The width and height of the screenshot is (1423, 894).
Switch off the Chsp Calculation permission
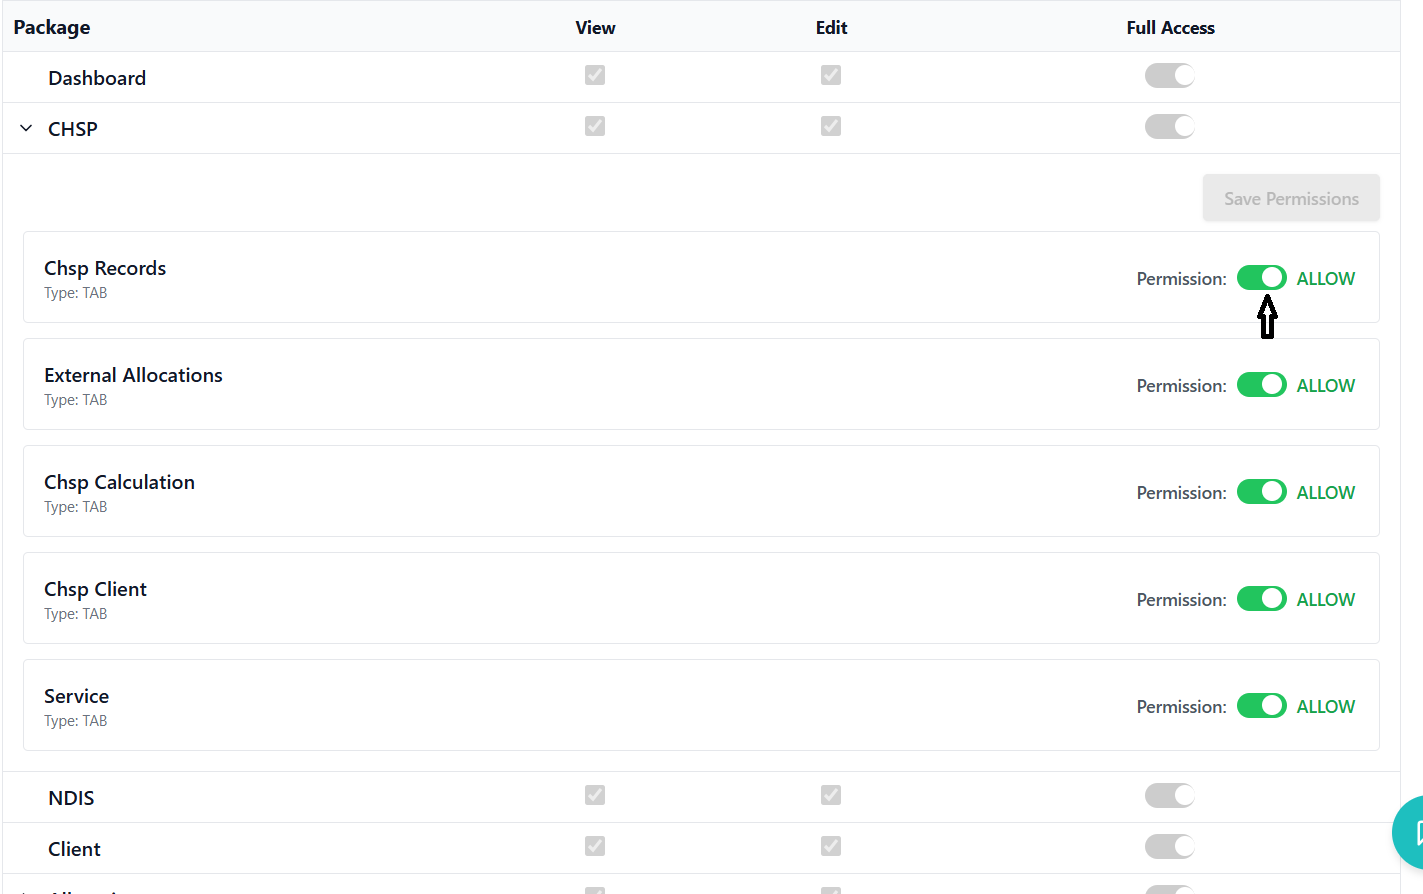(x=1261, y=492)
